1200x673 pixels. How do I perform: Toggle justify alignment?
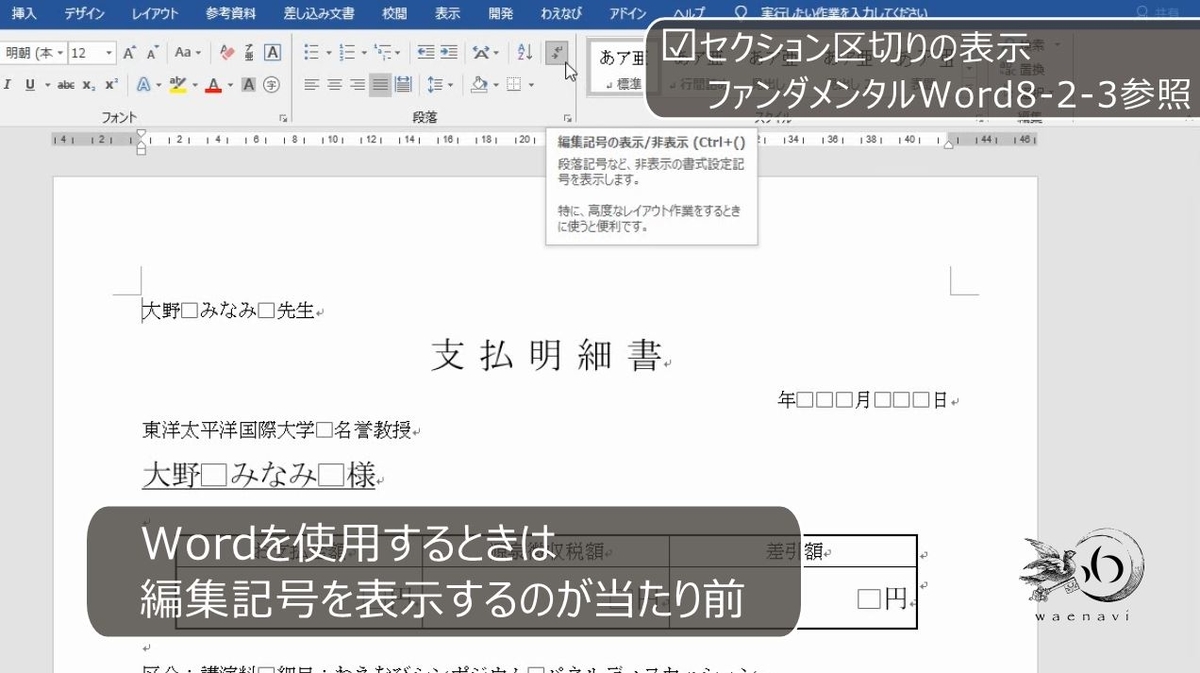point(380,85)
